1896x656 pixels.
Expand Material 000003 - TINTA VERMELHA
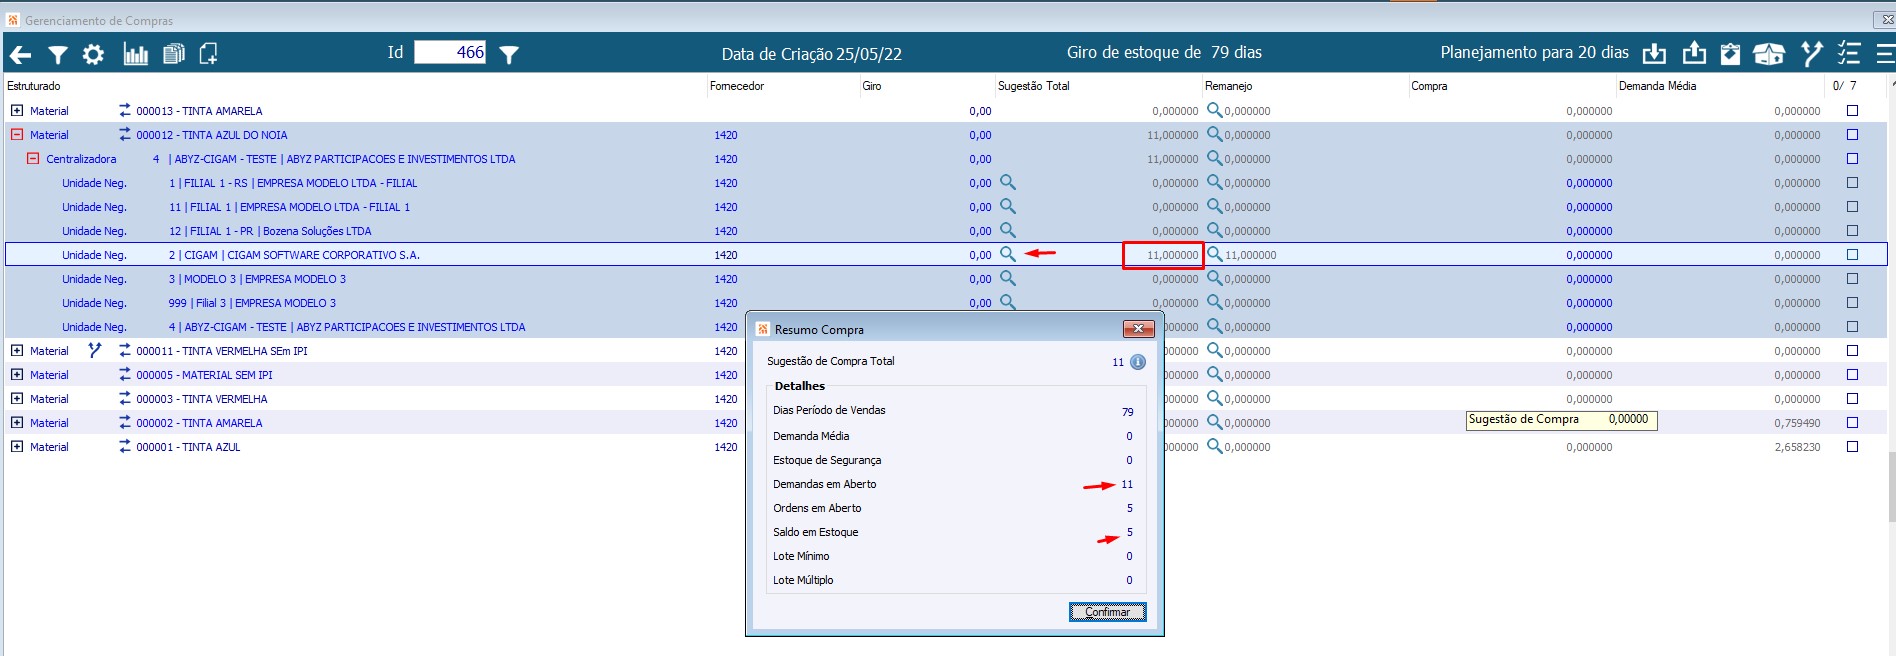click(17, 399)
